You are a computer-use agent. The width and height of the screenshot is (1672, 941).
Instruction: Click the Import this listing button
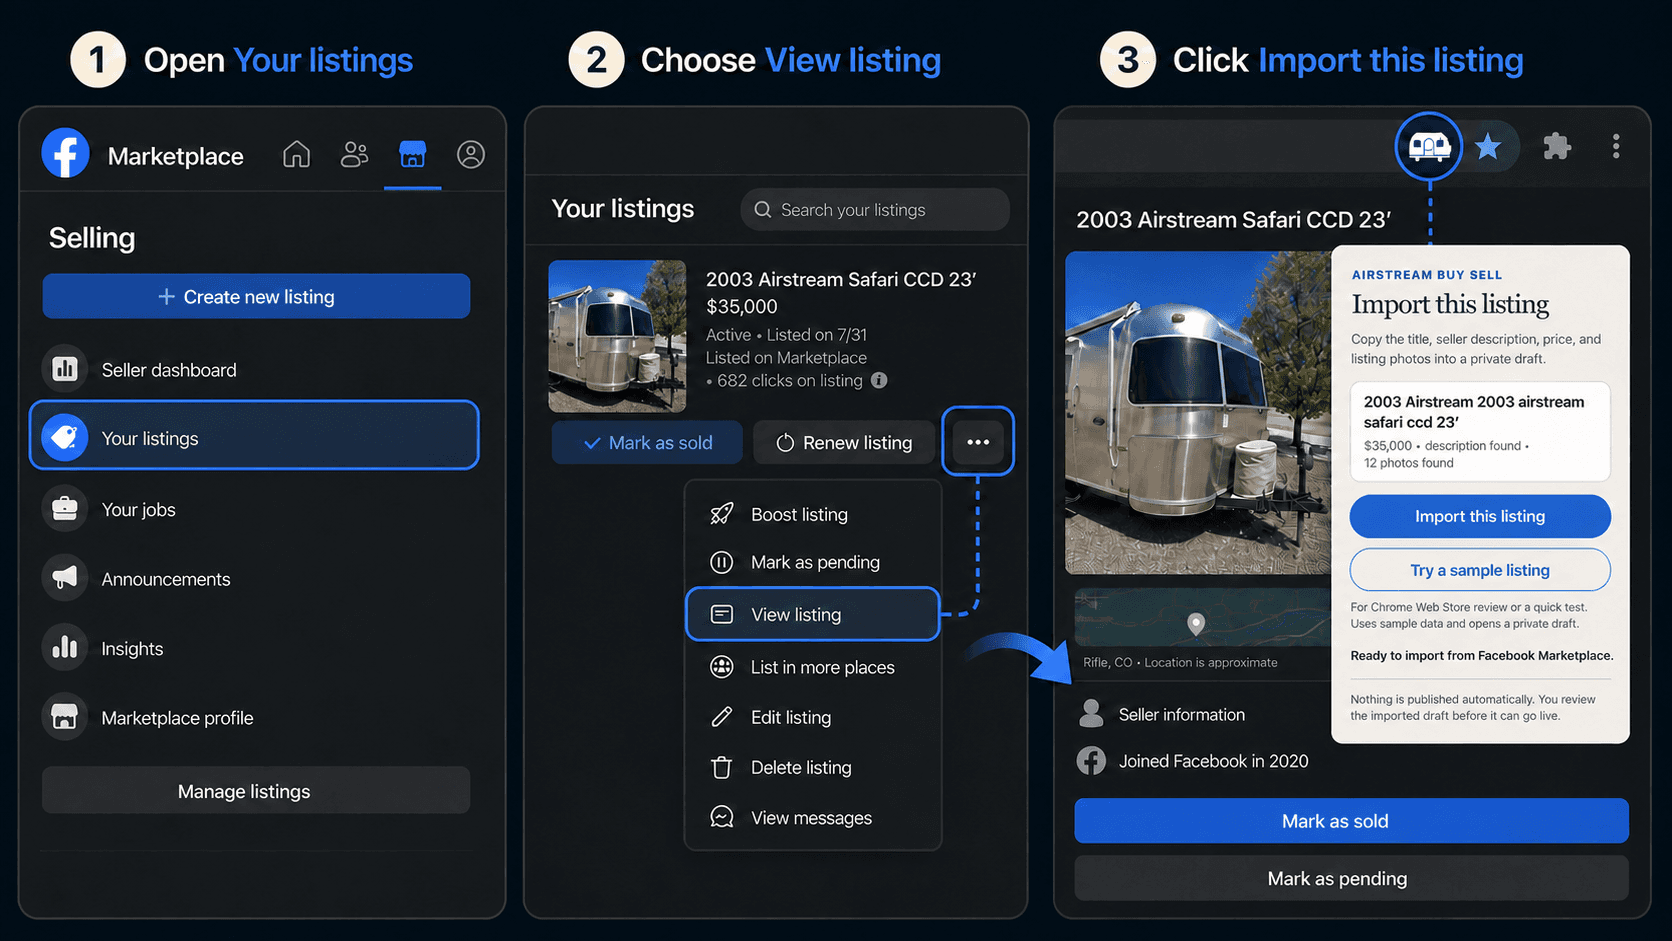pyautogui.click(x=1480, y=516)
